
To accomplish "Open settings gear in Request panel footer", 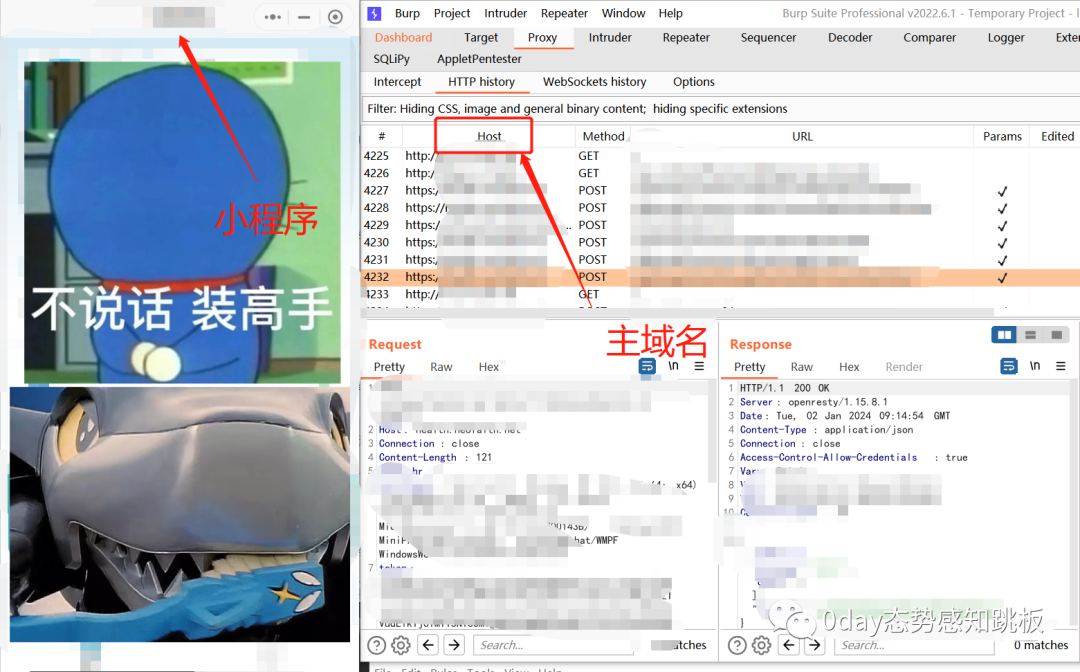I will click(x=401, y=645).
